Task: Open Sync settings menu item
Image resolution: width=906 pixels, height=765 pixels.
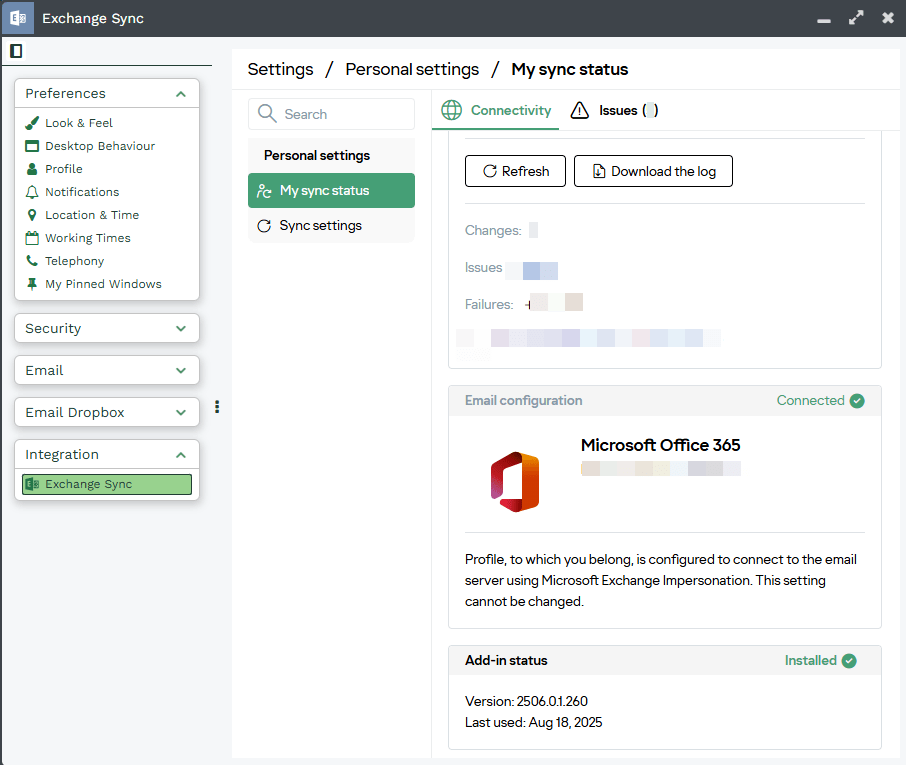Action: (331, 226)
